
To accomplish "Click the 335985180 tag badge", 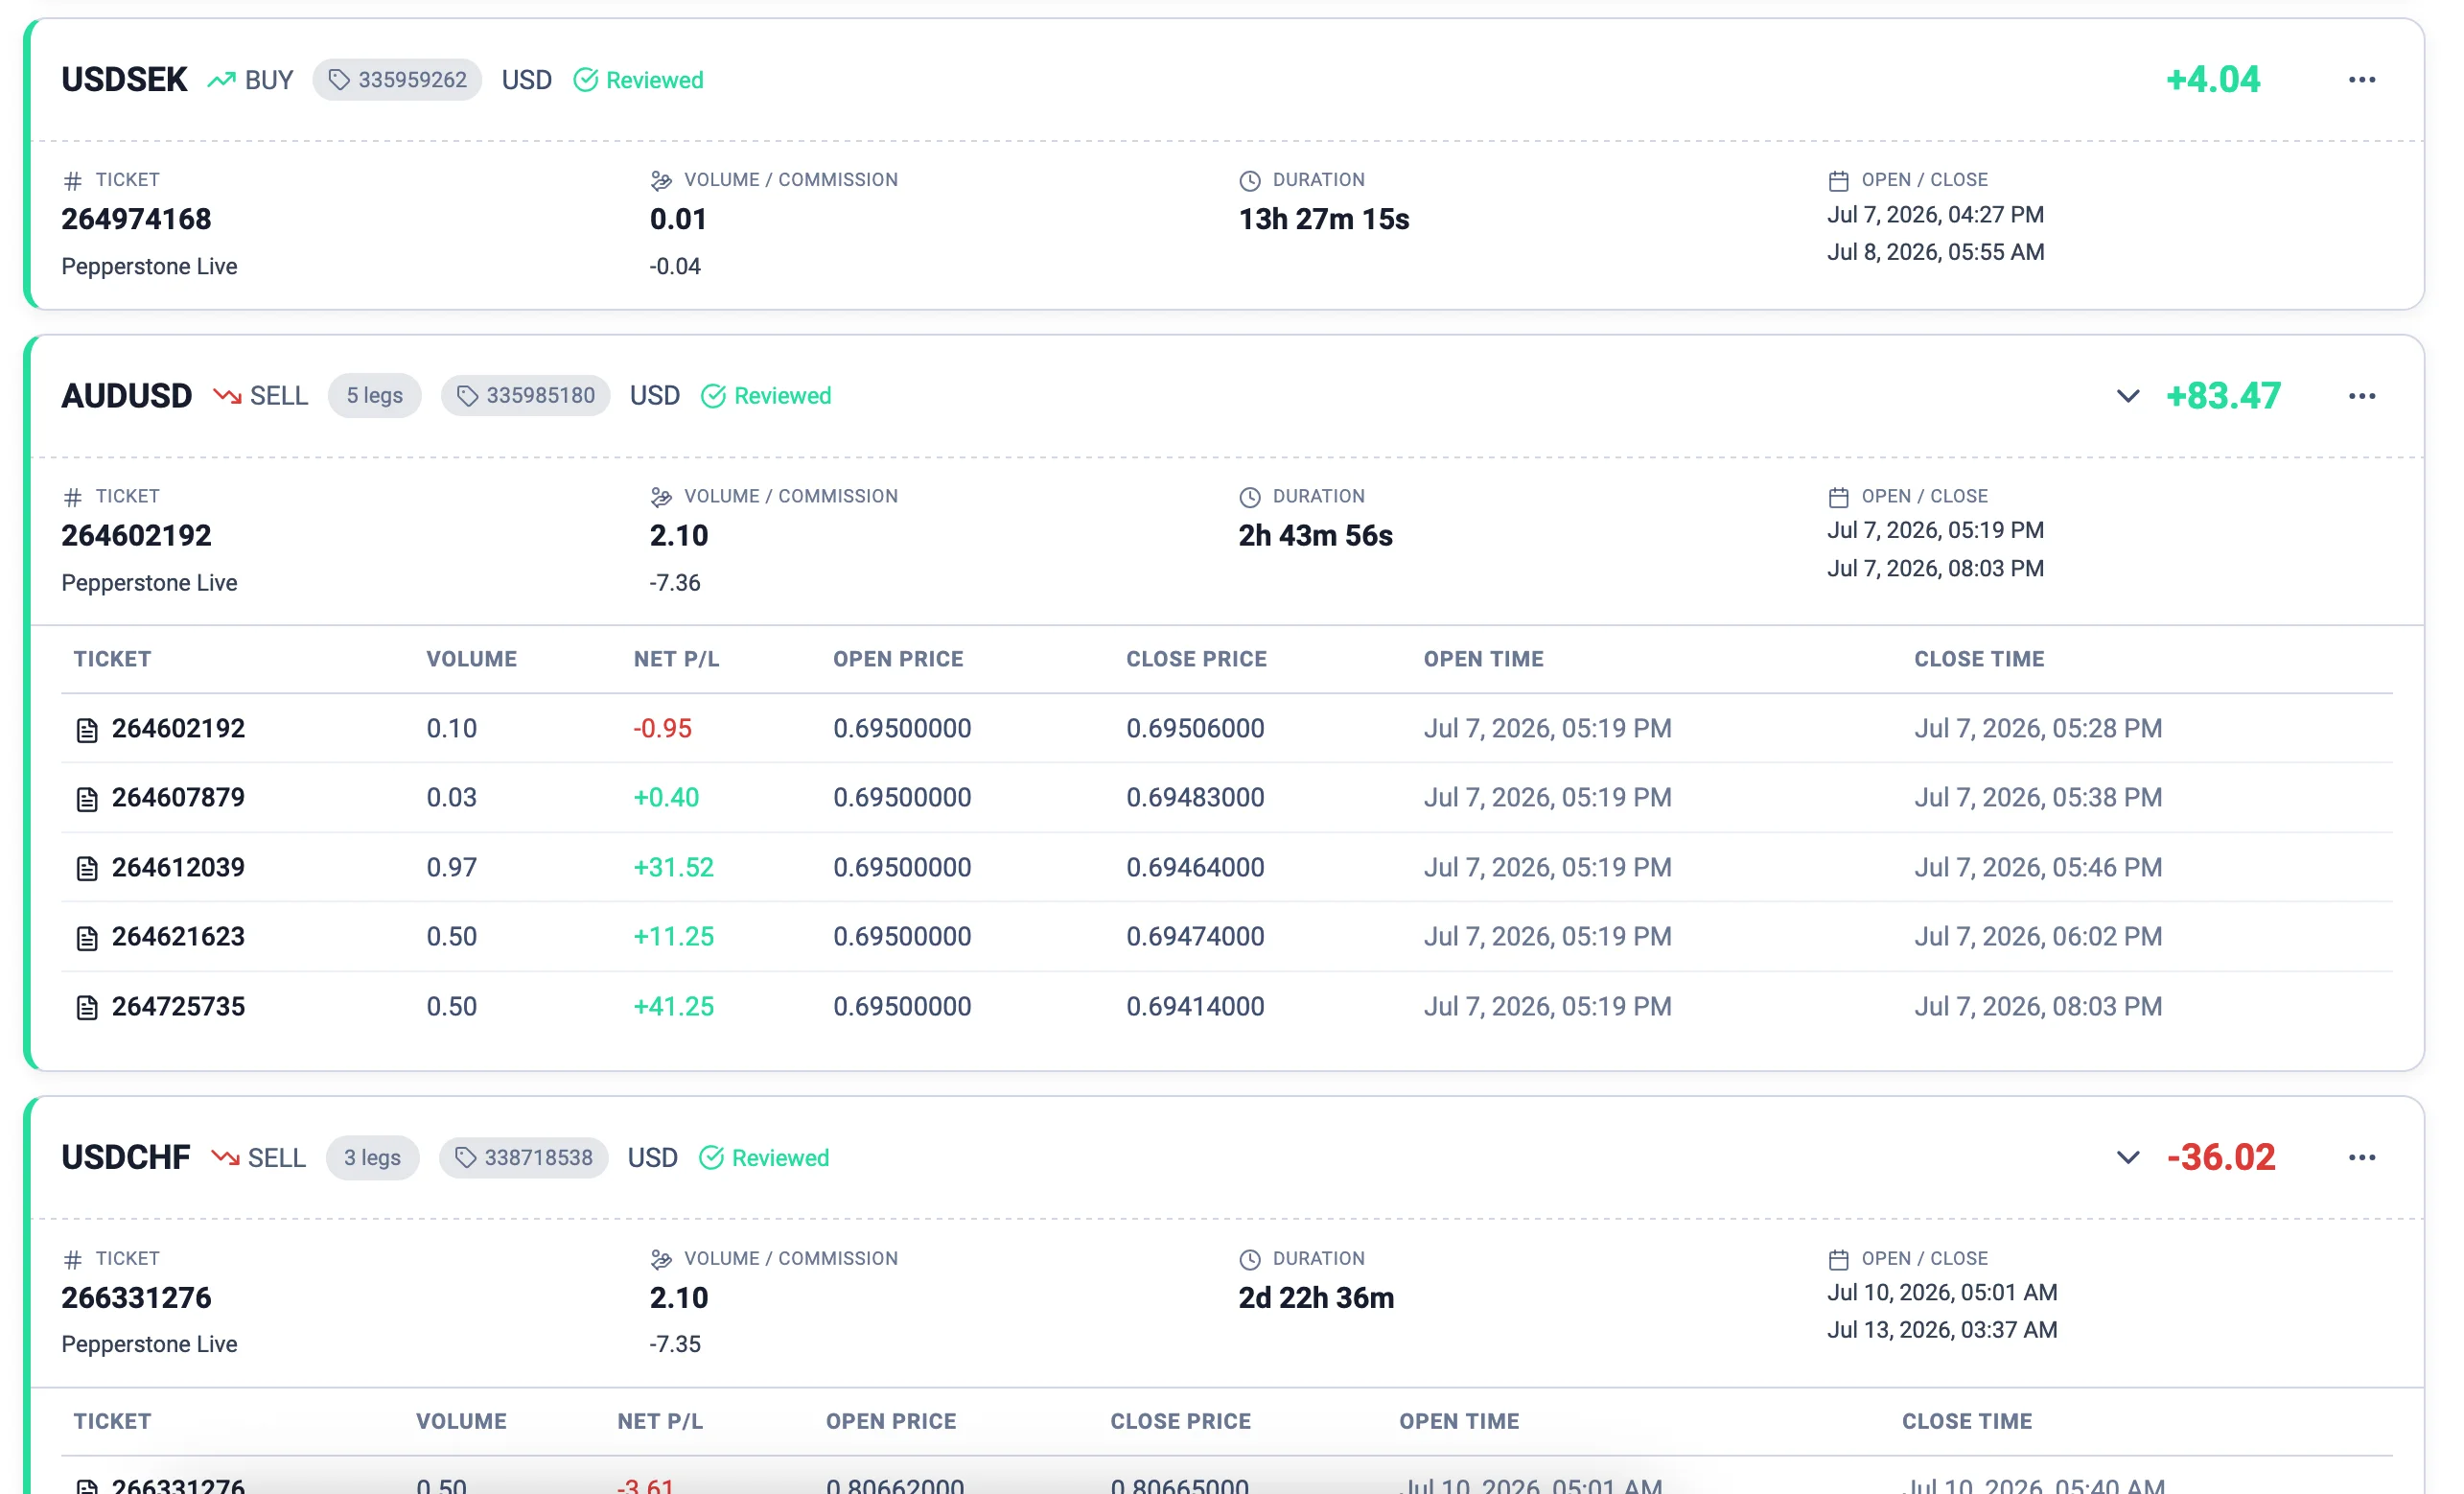I will click(525, 396).
